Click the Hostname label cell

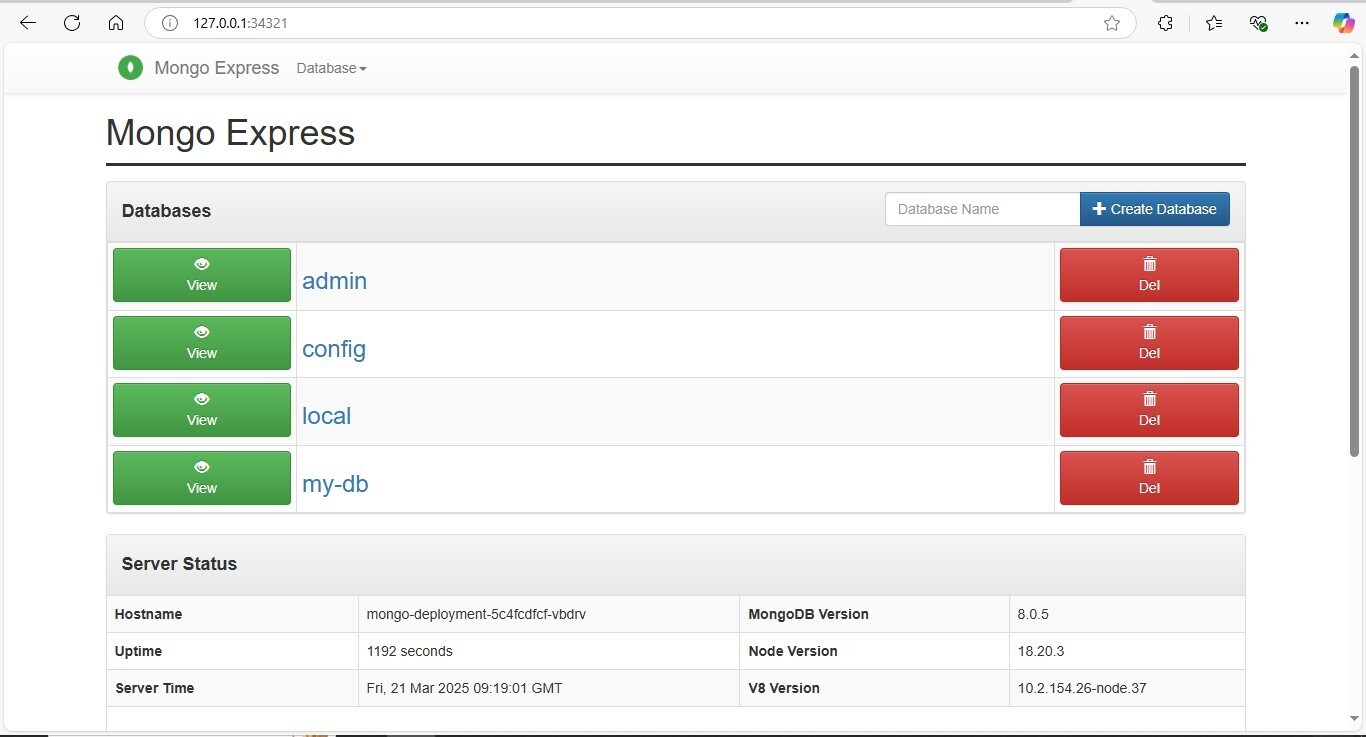[233, 614]
